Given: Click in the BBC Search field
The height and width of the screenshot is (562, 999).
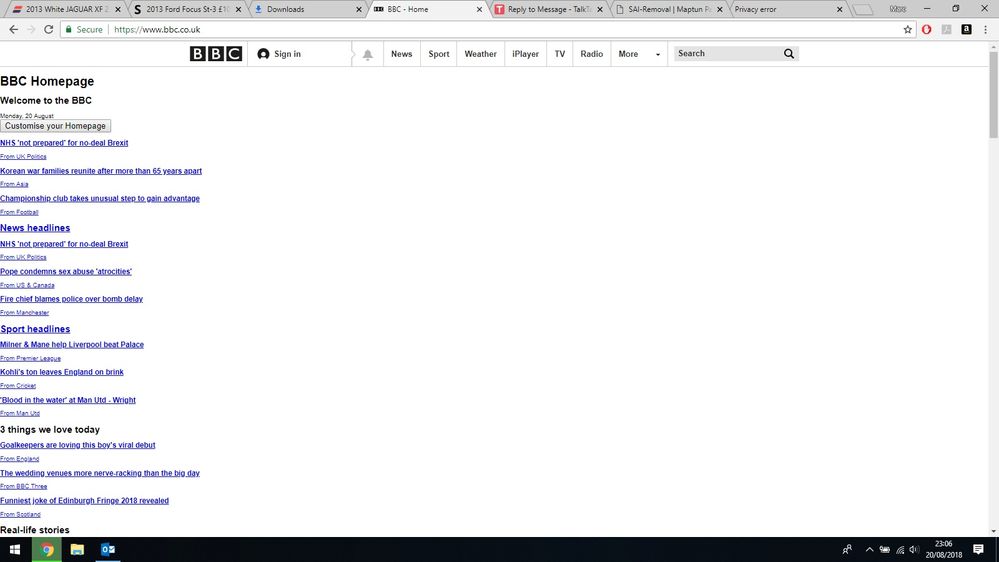Looking at the screenshot, I should point(728,54).
